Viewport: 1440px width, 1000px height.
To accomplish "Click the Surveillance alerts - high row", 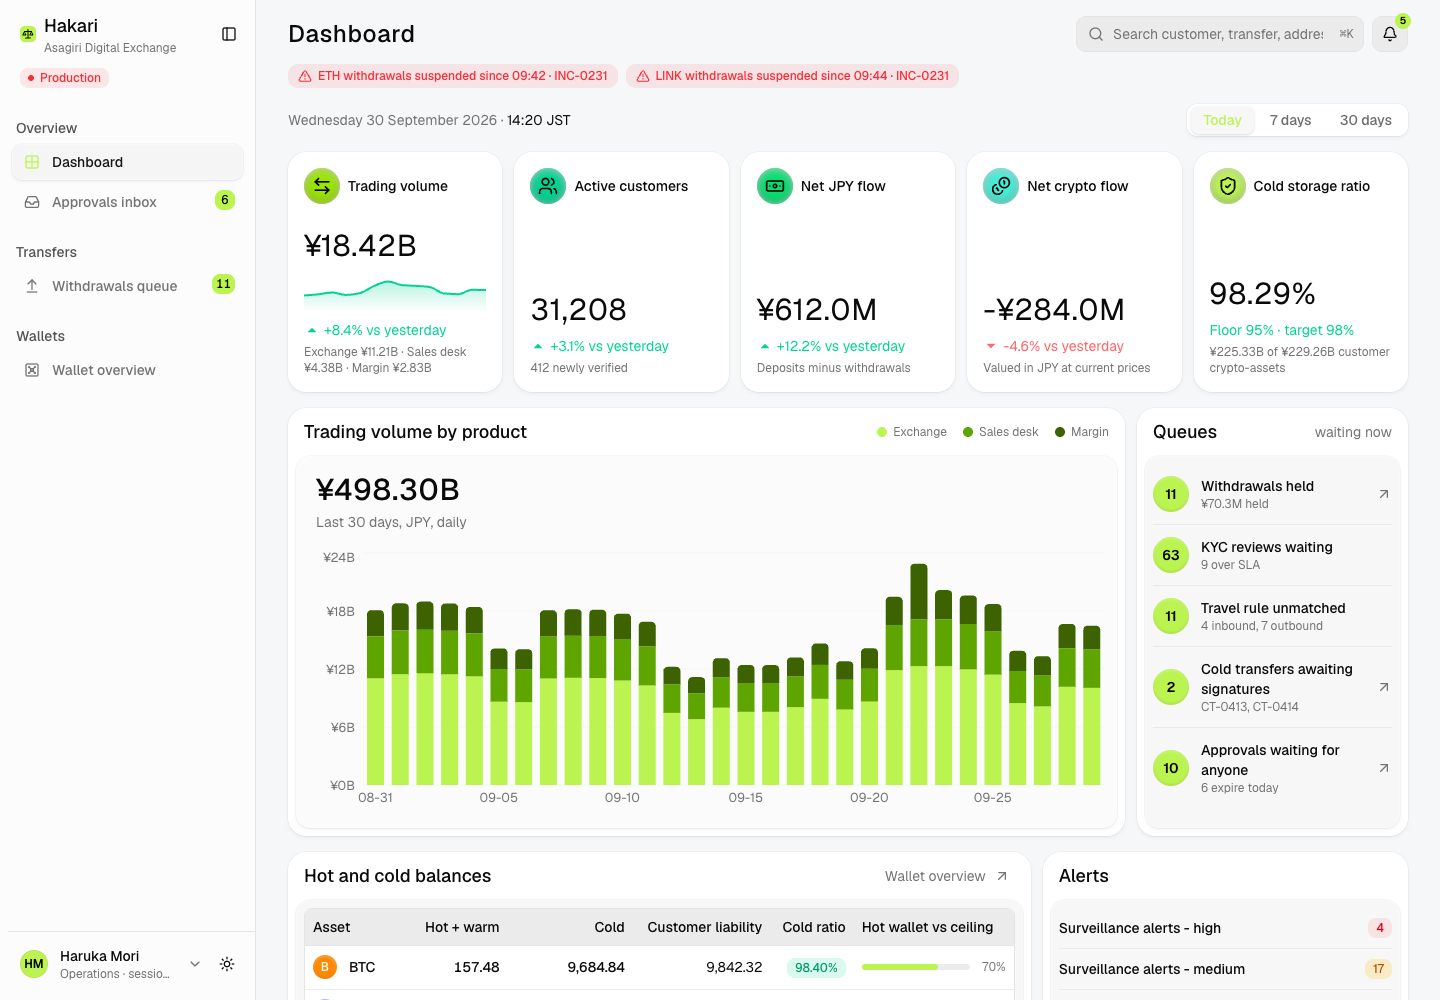I will click(1225, 928).
